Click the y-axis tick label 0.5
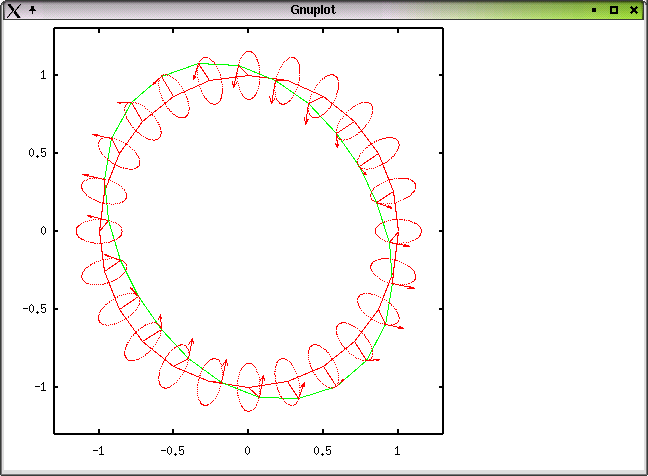 pyautogui.click(x=37, y=153)
